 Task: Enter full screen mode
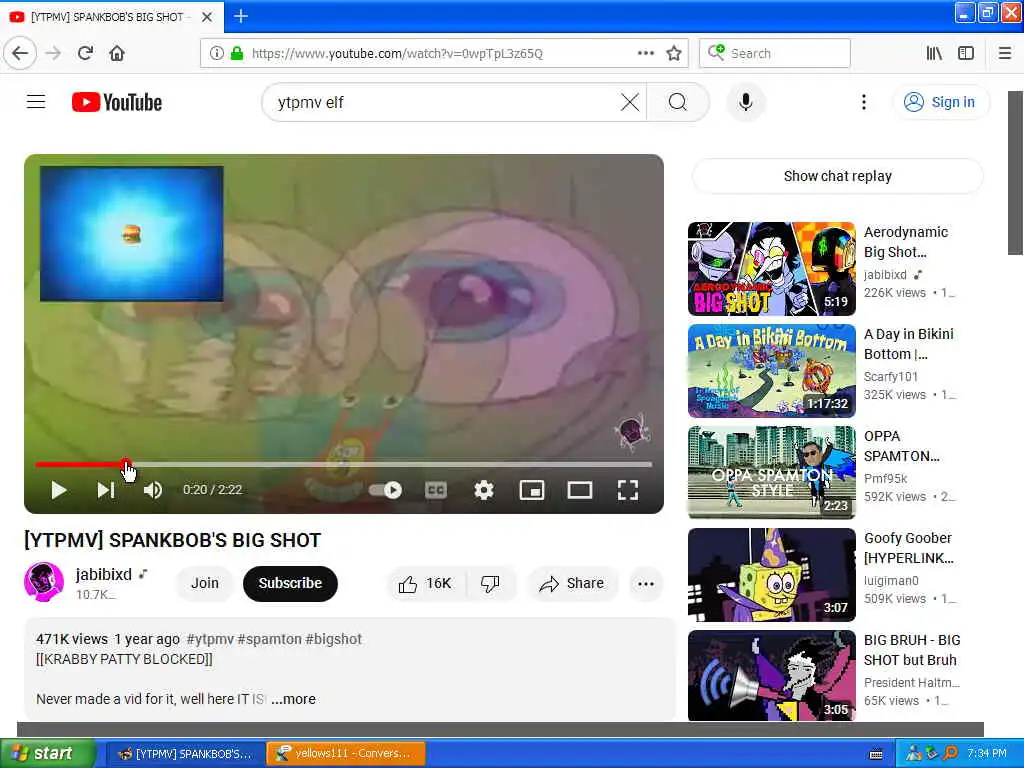[628, 490]
